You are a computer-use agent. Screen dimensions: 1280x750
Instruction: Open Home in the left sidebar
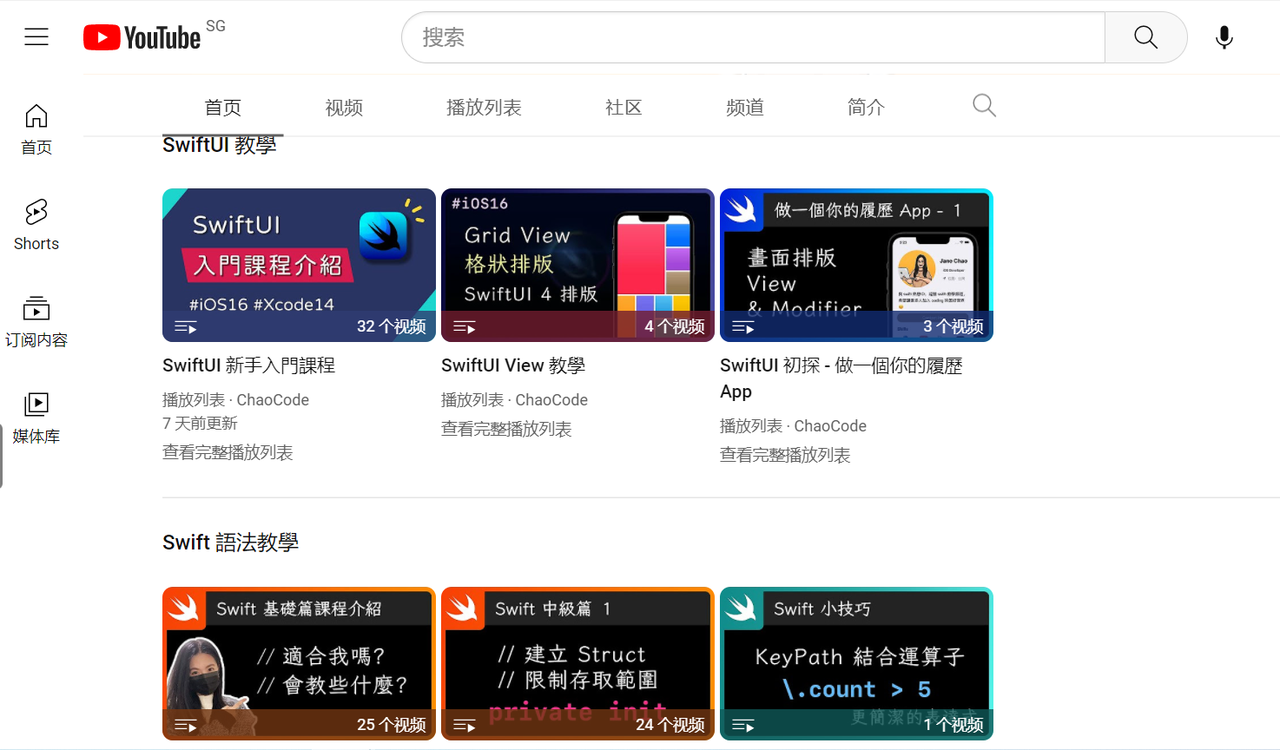tap(36, 129)
